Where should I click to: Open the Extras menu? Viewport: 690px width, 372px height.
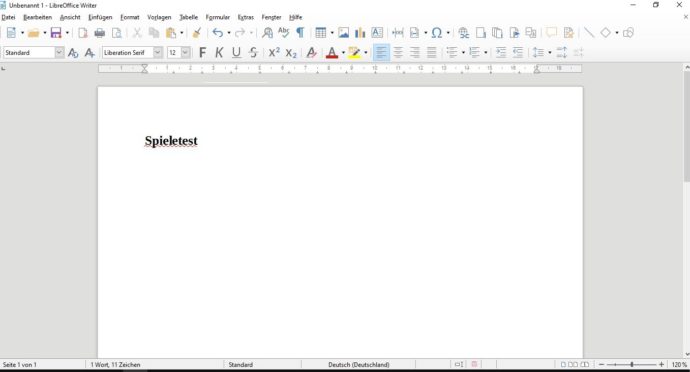246,17
